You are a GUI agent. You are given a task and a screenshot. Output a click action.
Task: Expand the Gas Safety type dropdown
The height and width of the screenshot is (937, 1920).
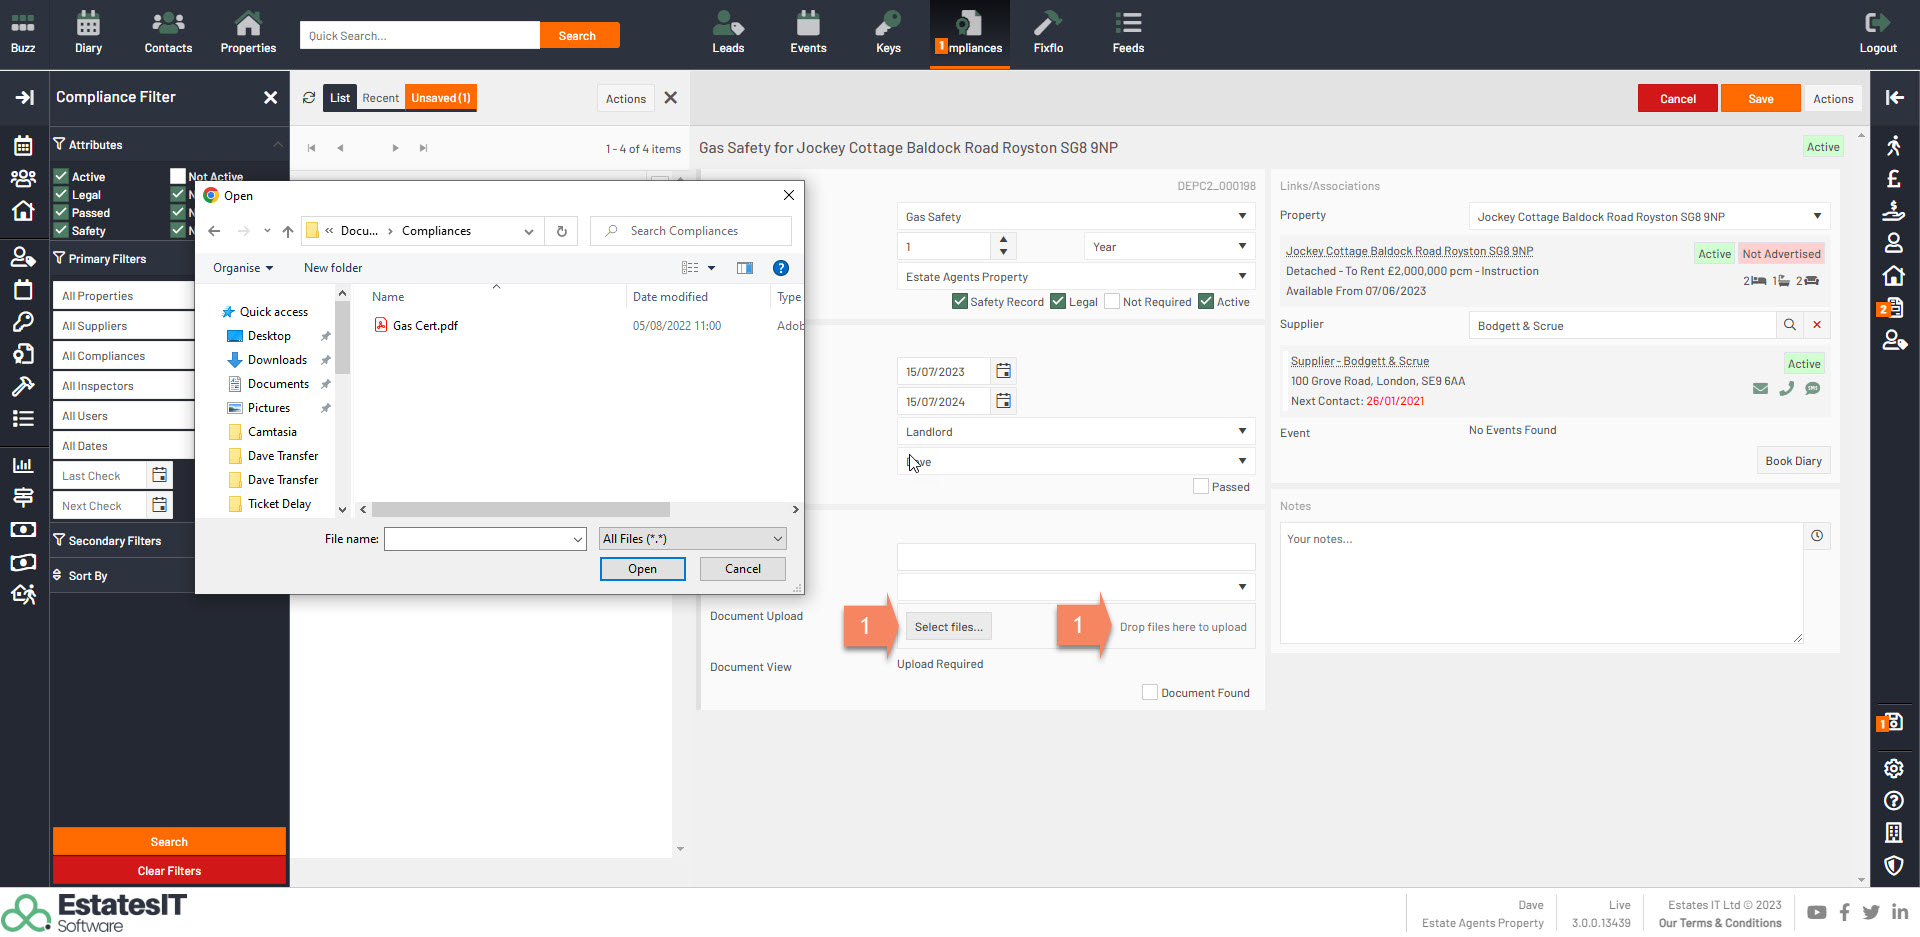click(1075, 217)
